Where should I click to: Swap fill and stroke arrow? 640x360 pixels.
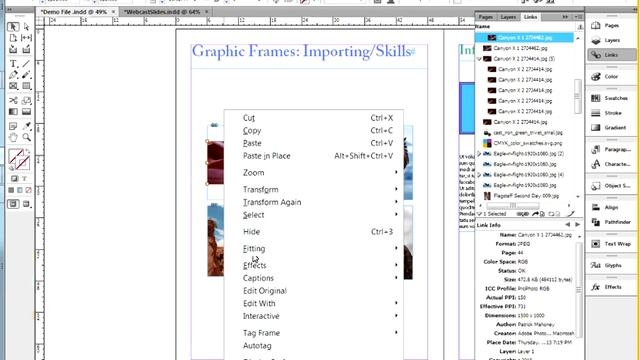pyautogui.click(x=28, y=151)
